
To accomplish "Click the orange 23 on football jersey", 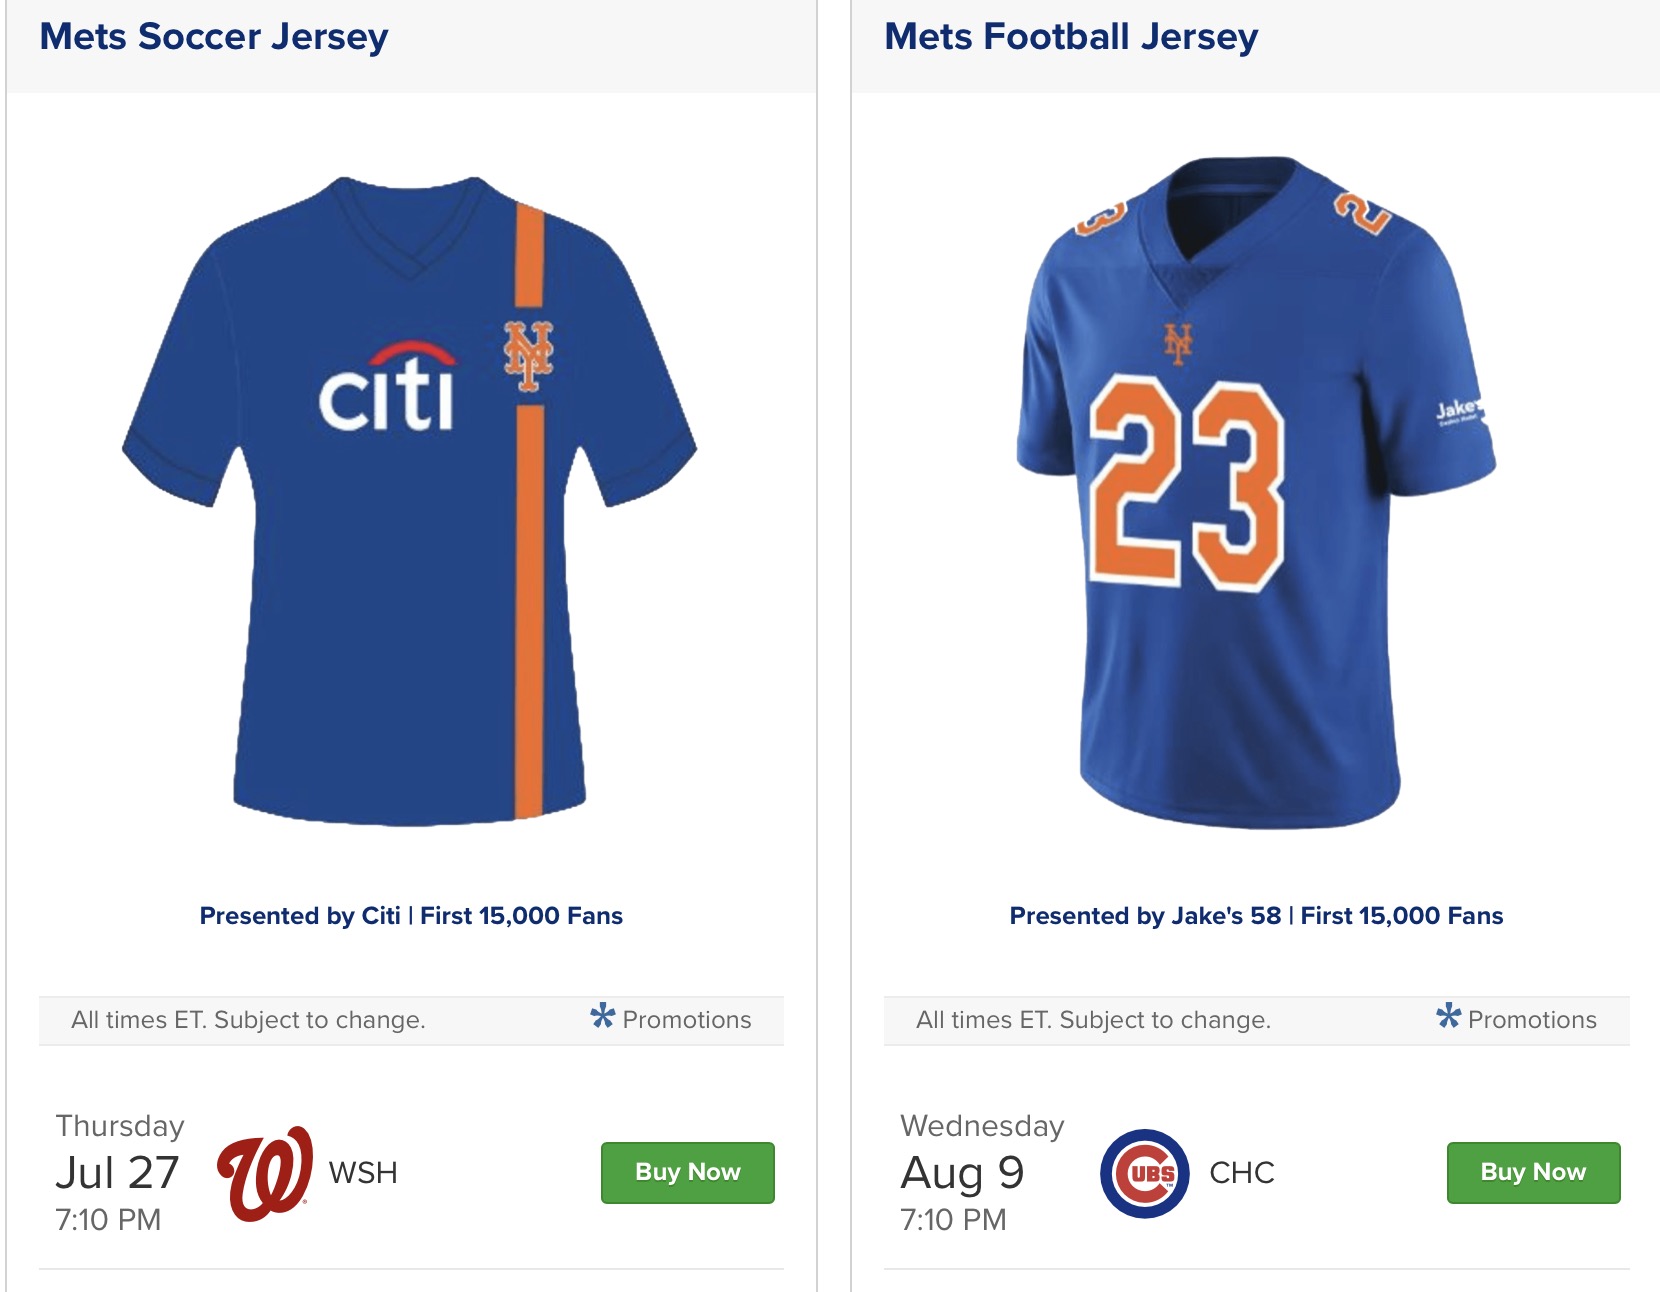I will [x=1186, y=483].
